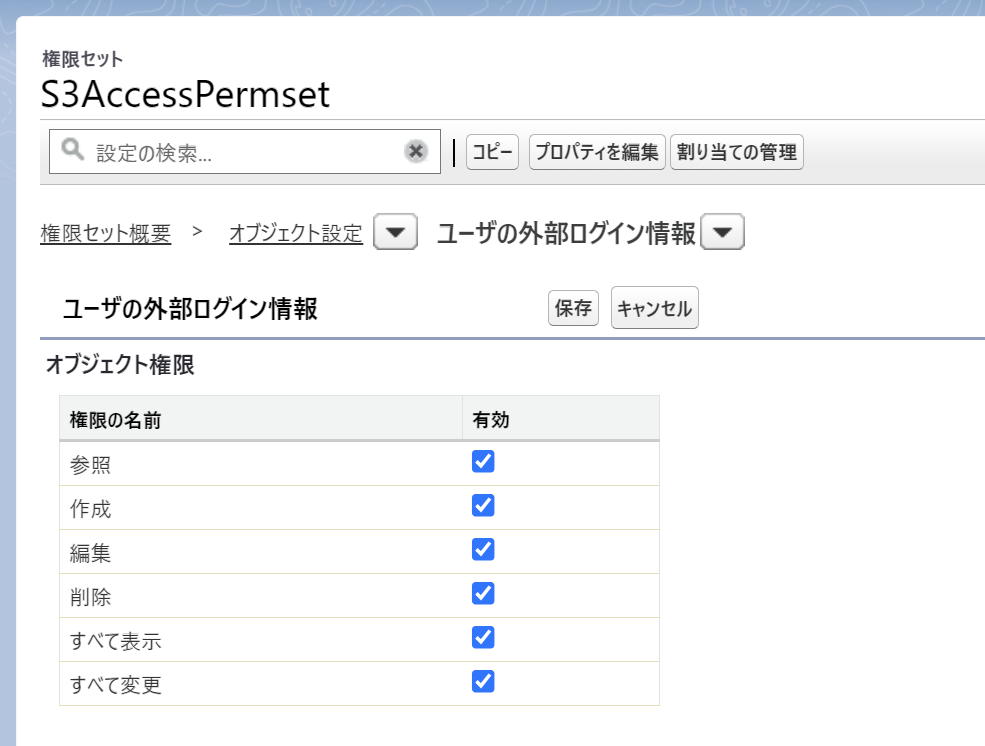Go to 権限セット概要 link
Screen dimensions: 985x746
click(x=106, y=233)
